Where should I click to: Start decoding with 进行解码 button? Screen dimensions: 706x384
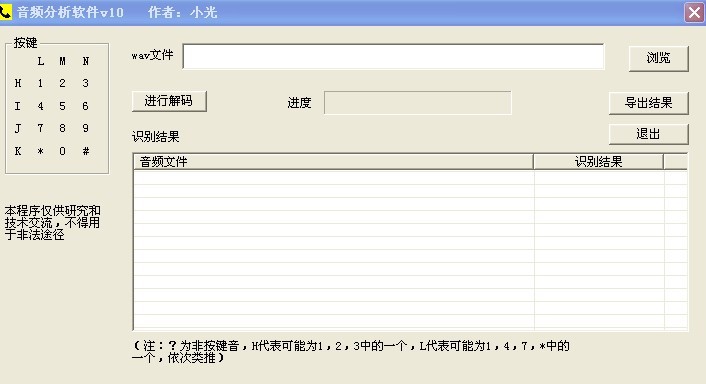pos(169,101)
